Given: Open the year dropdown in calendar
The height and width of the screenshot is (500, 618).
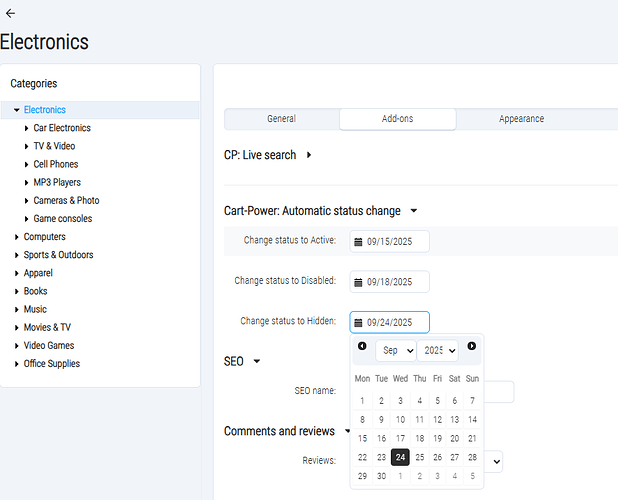Looking at the screenshot, I should coord(438,351).
